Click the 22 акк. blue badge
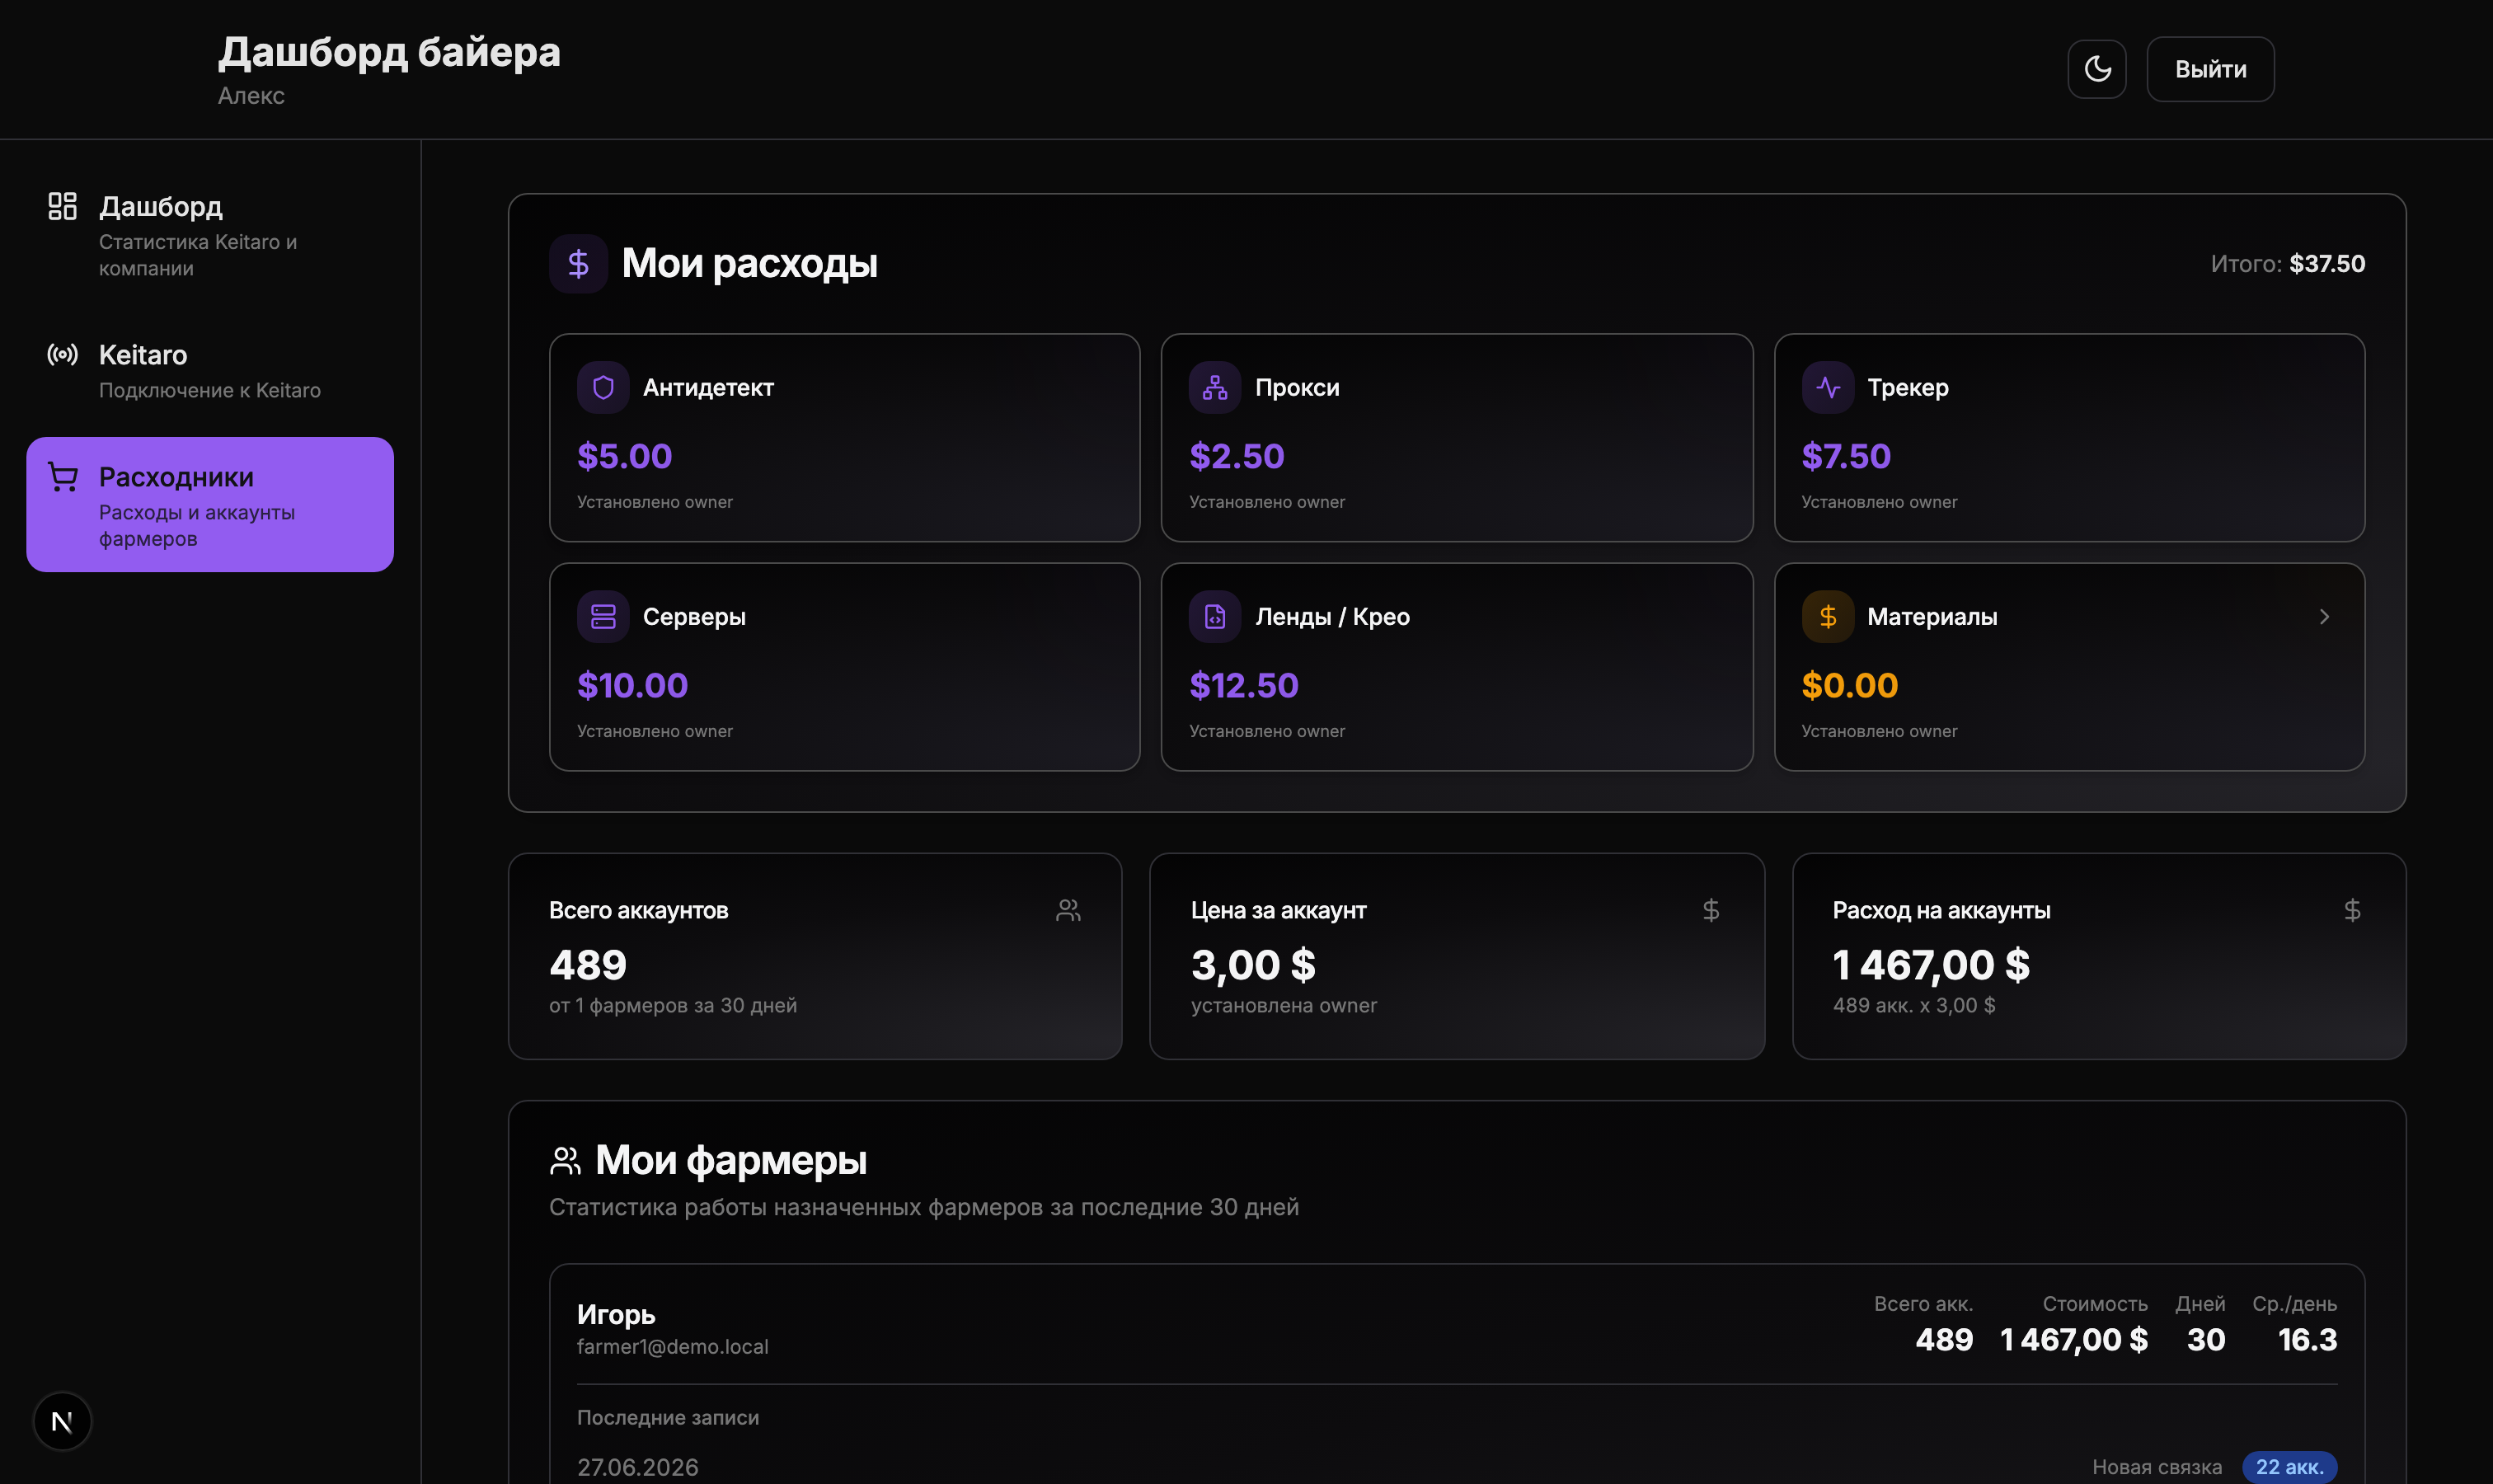 click(2289, 1467)
